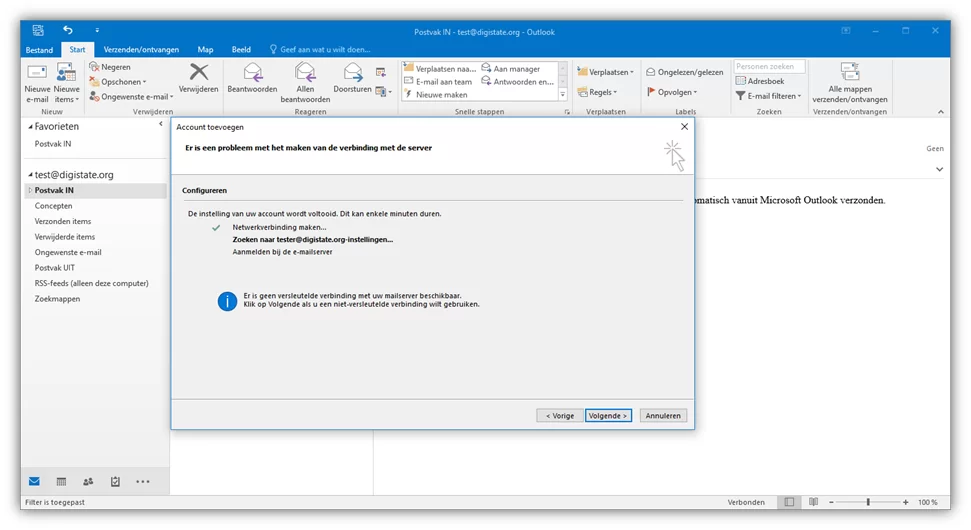The height and width of the screenshot is (530, 971).
Task: Select E-mail aan team quick step
Action: [x=438, y=82]
